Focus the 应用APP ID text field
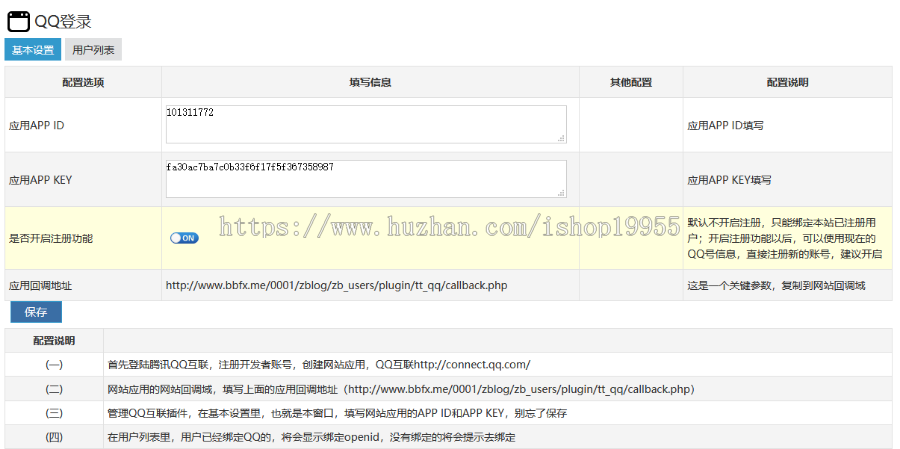This screenshot has height=449, width=900. click(366, 124)
